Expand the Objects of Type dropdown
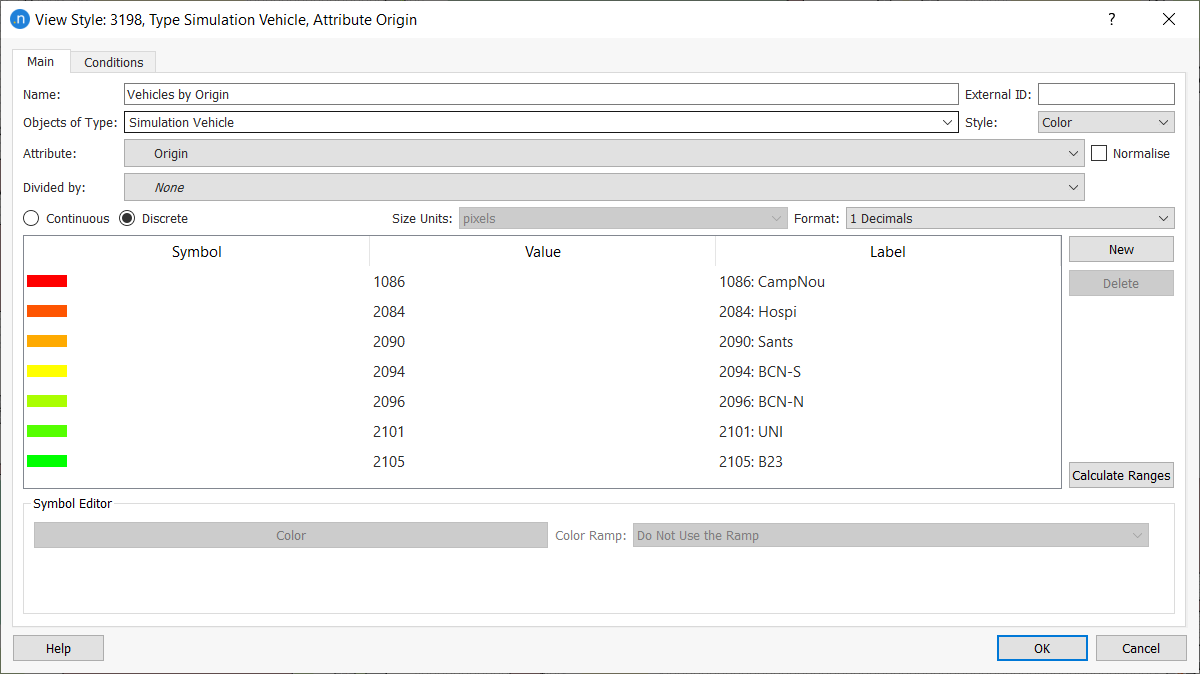Viewport: 1200px width, 674px height. [x=540, y=123]
